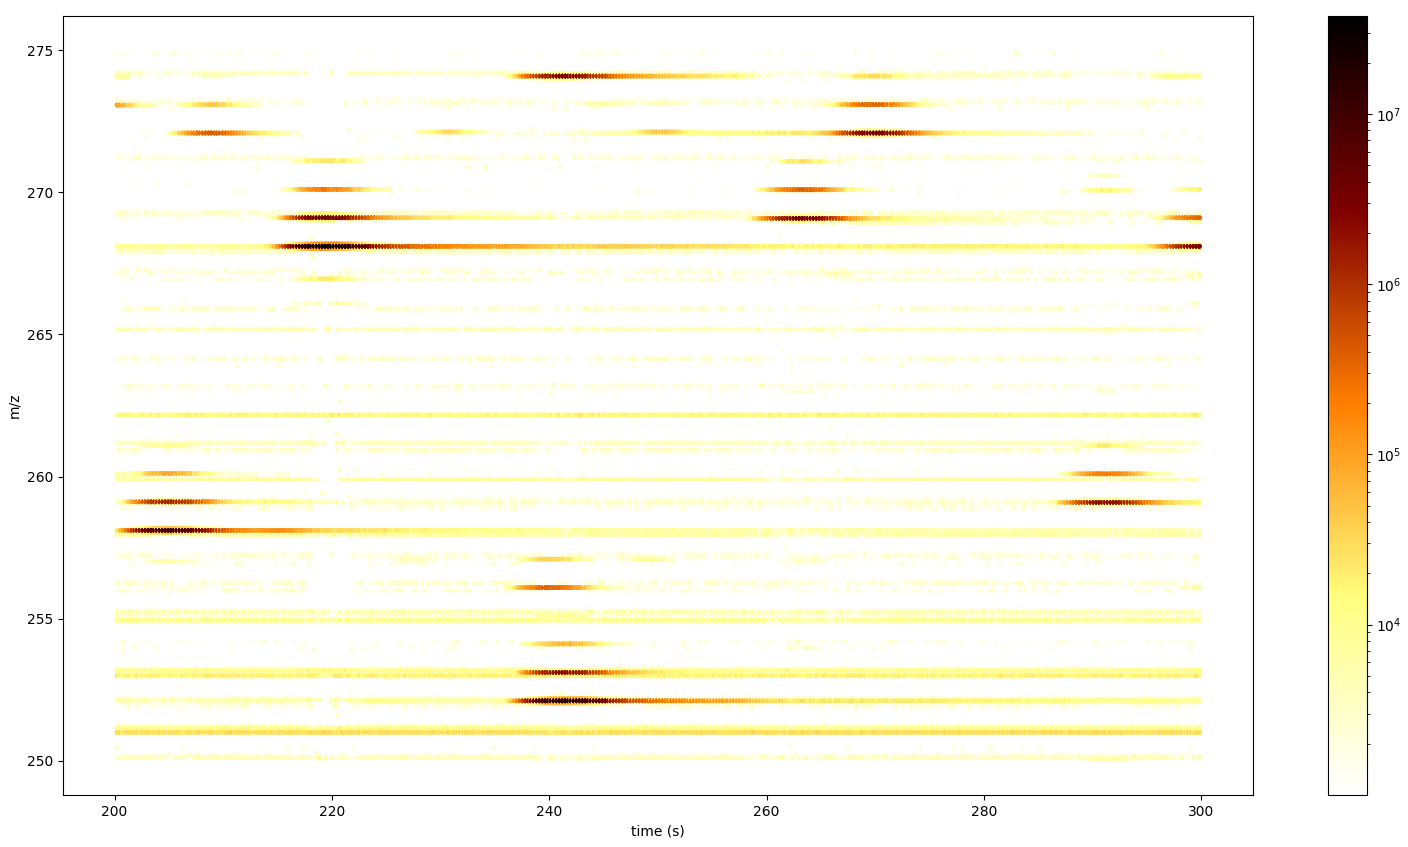Click the peak at m/z 272, time 270
1408x847 pixels.
pyautogui.click(x=875, y=133)
